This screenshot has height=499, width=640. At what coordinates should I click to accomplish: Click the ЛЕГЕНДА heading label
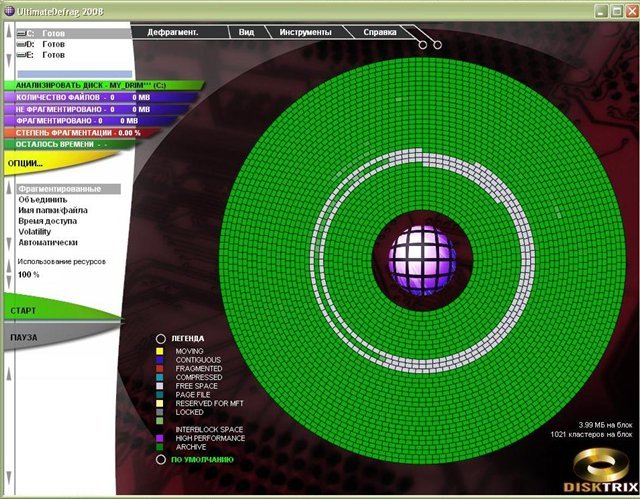tap(188, 339)
